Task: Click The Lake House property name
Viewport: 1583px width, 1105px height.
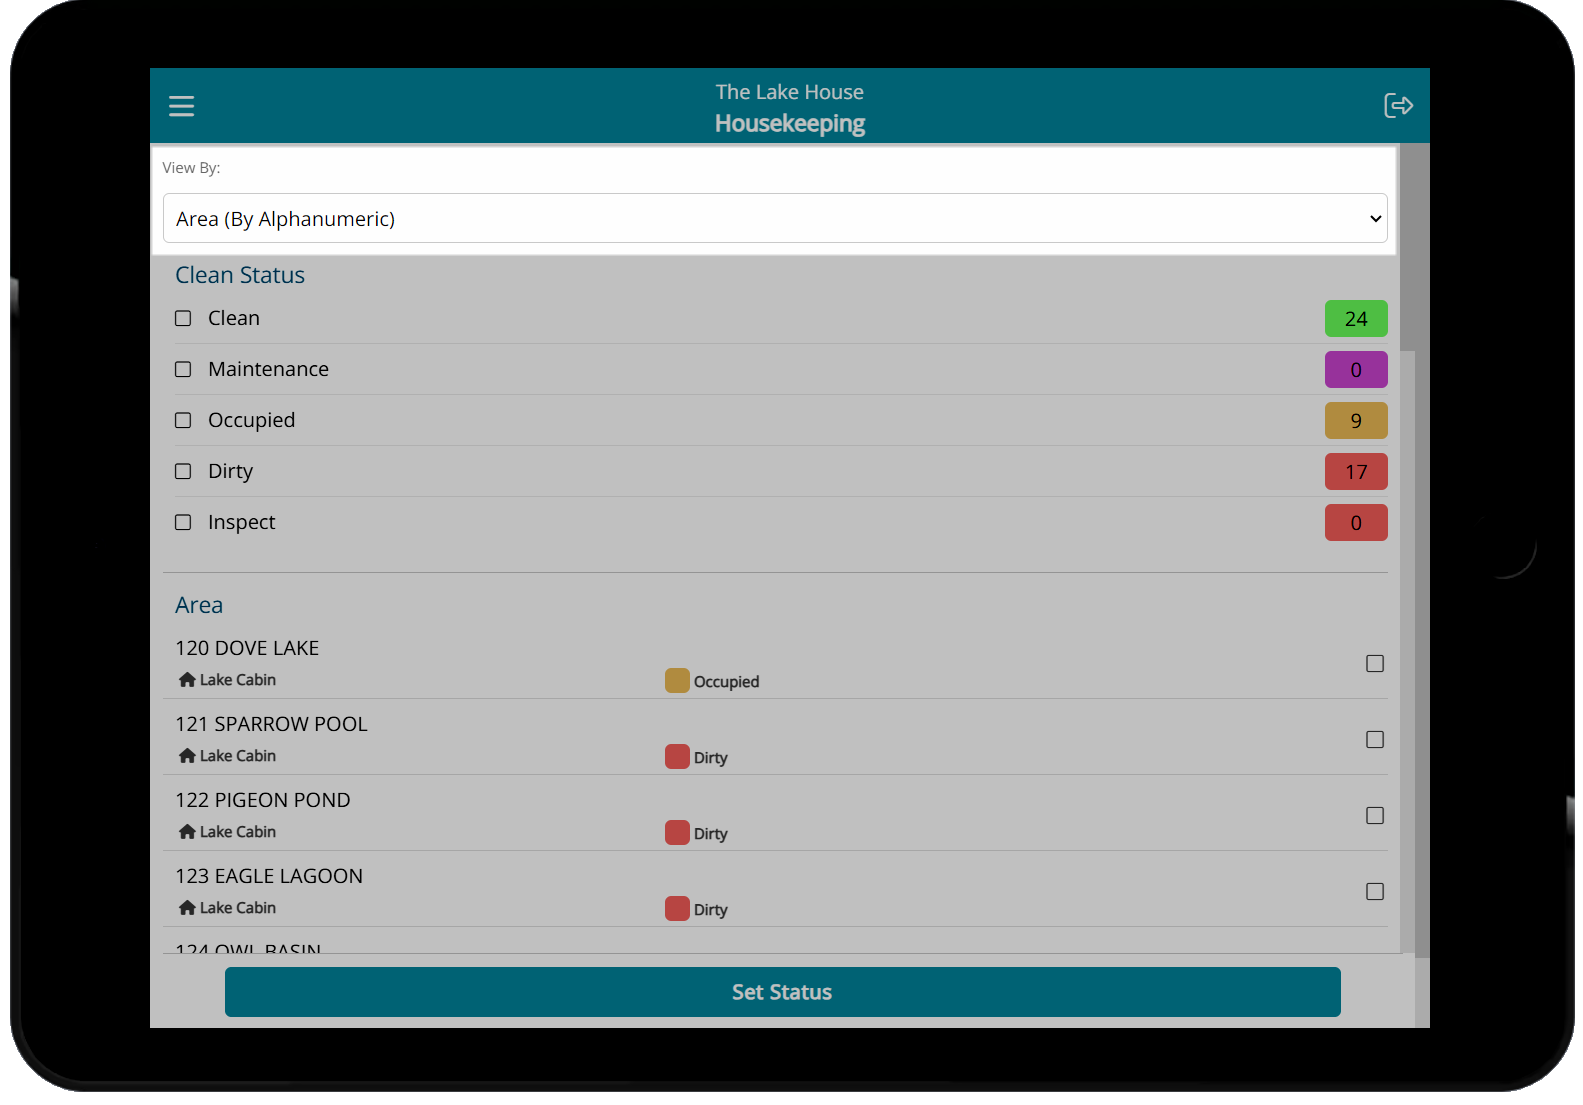Action: point(790,92)
